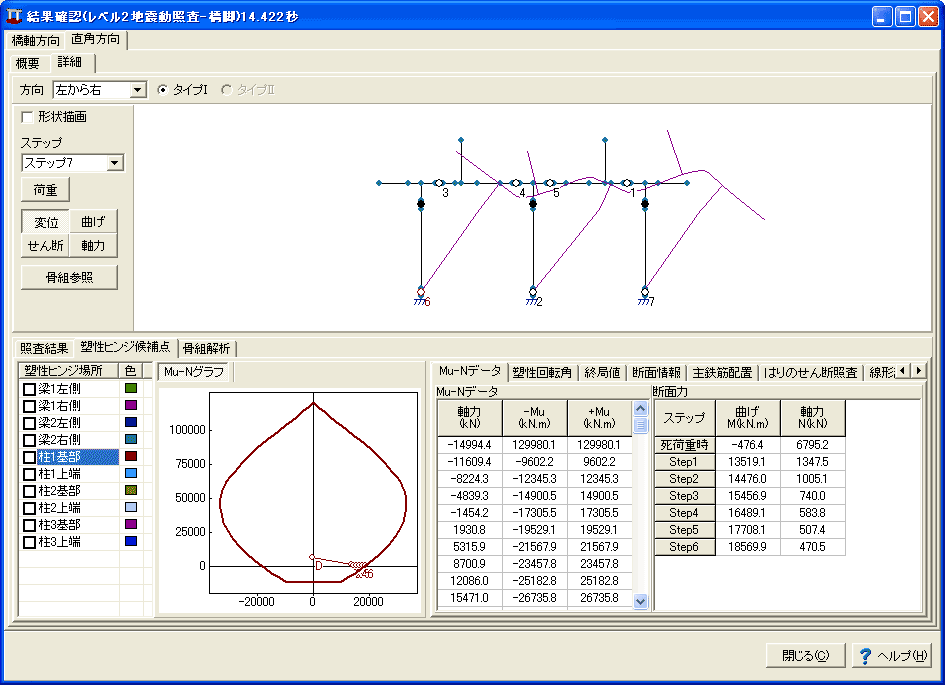Check the 柱3上端 hinge checkbox

(30, 542)
